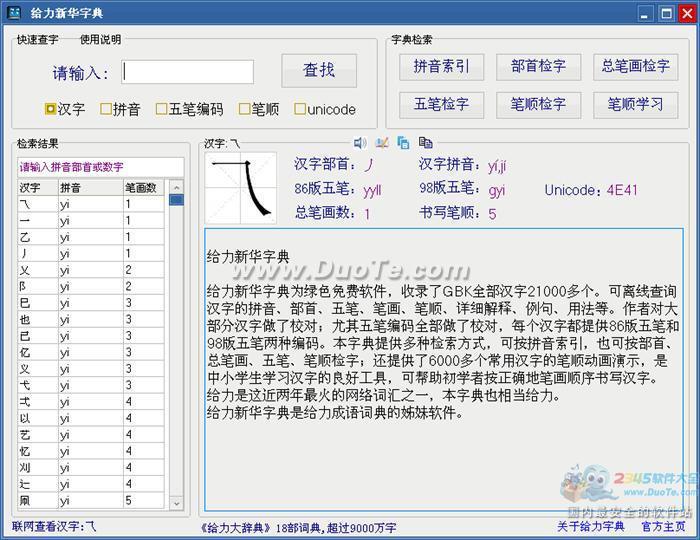700x540 pixels.
Task: Close the 给力新华字典 window
Action: coord(687,14)
